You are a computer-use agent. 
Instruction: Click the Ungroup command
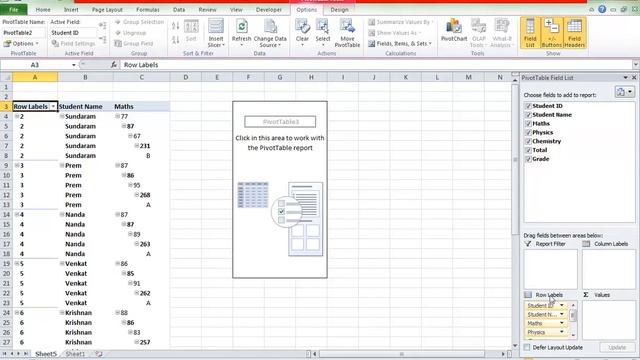[131, 33]
